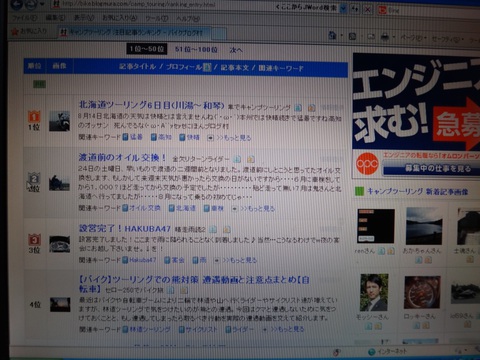Screen dimensions: 480x360
Task: Click the browser back arrow button
Action: point(17,4)
